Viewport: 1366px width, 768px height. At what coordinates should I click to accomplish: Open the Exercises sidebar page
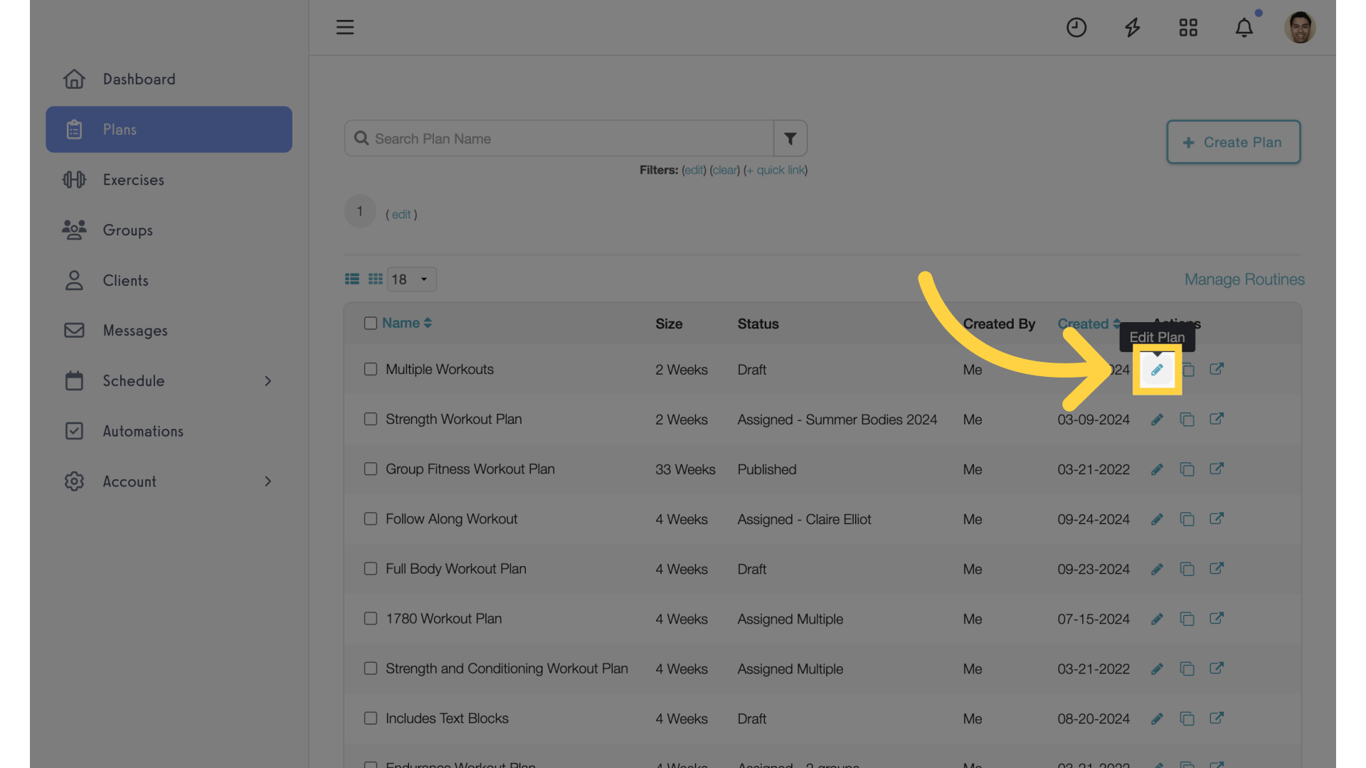coord(133,179)
